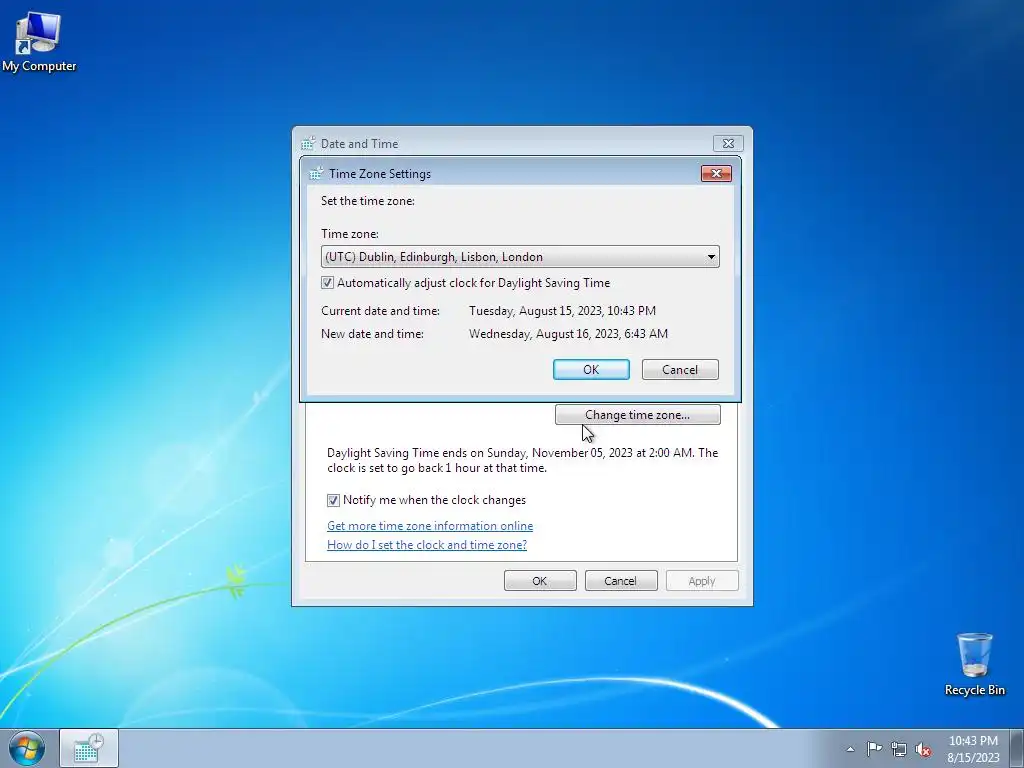
Task: Open the Time zone dropdown list
Action: coord(520,257)
